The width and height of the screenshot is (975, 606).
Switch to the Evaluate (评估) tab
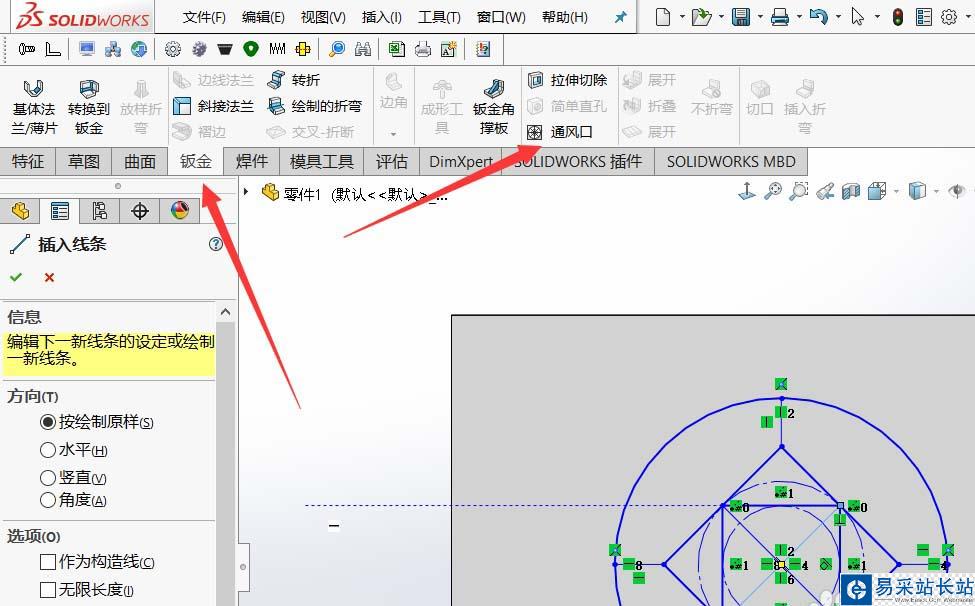(392, 162)
